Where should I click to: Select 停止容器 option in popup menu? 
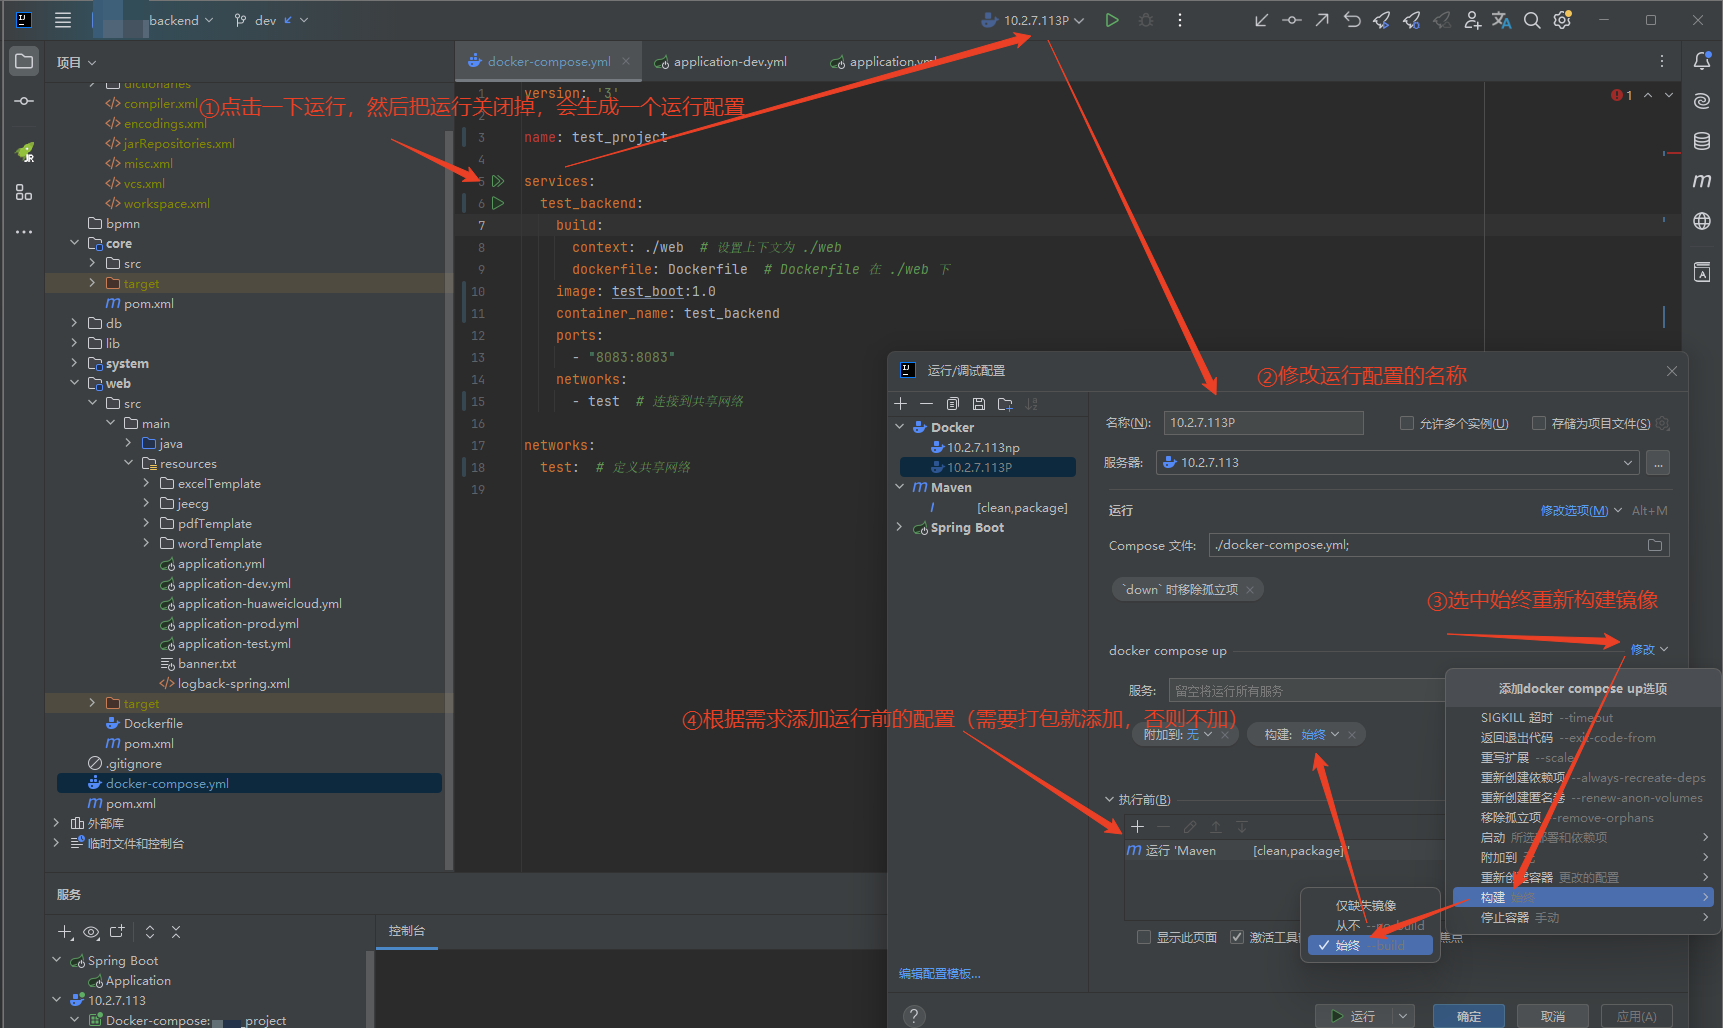point(1505,917)
